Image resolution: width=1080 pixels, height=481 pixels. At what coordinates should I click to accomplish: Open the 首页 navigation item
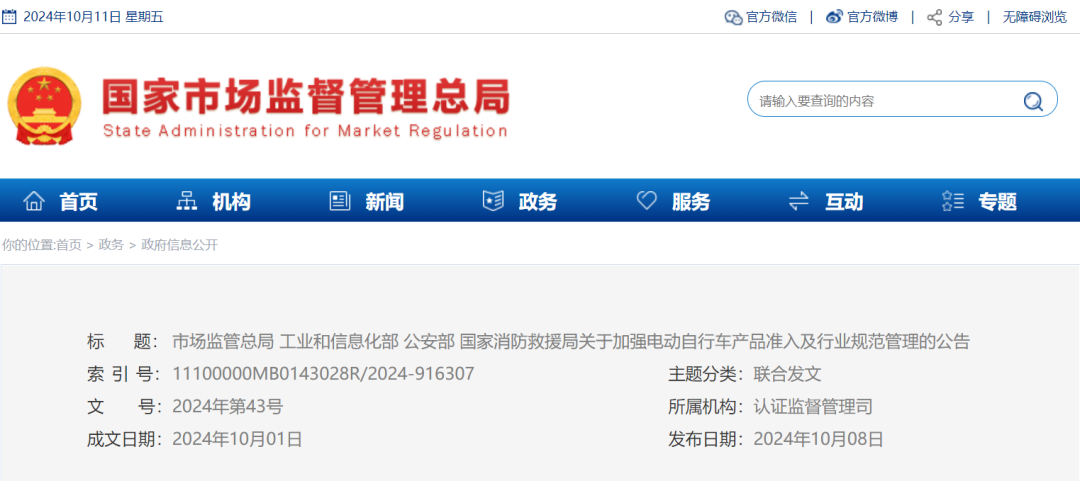click(79, 202)
